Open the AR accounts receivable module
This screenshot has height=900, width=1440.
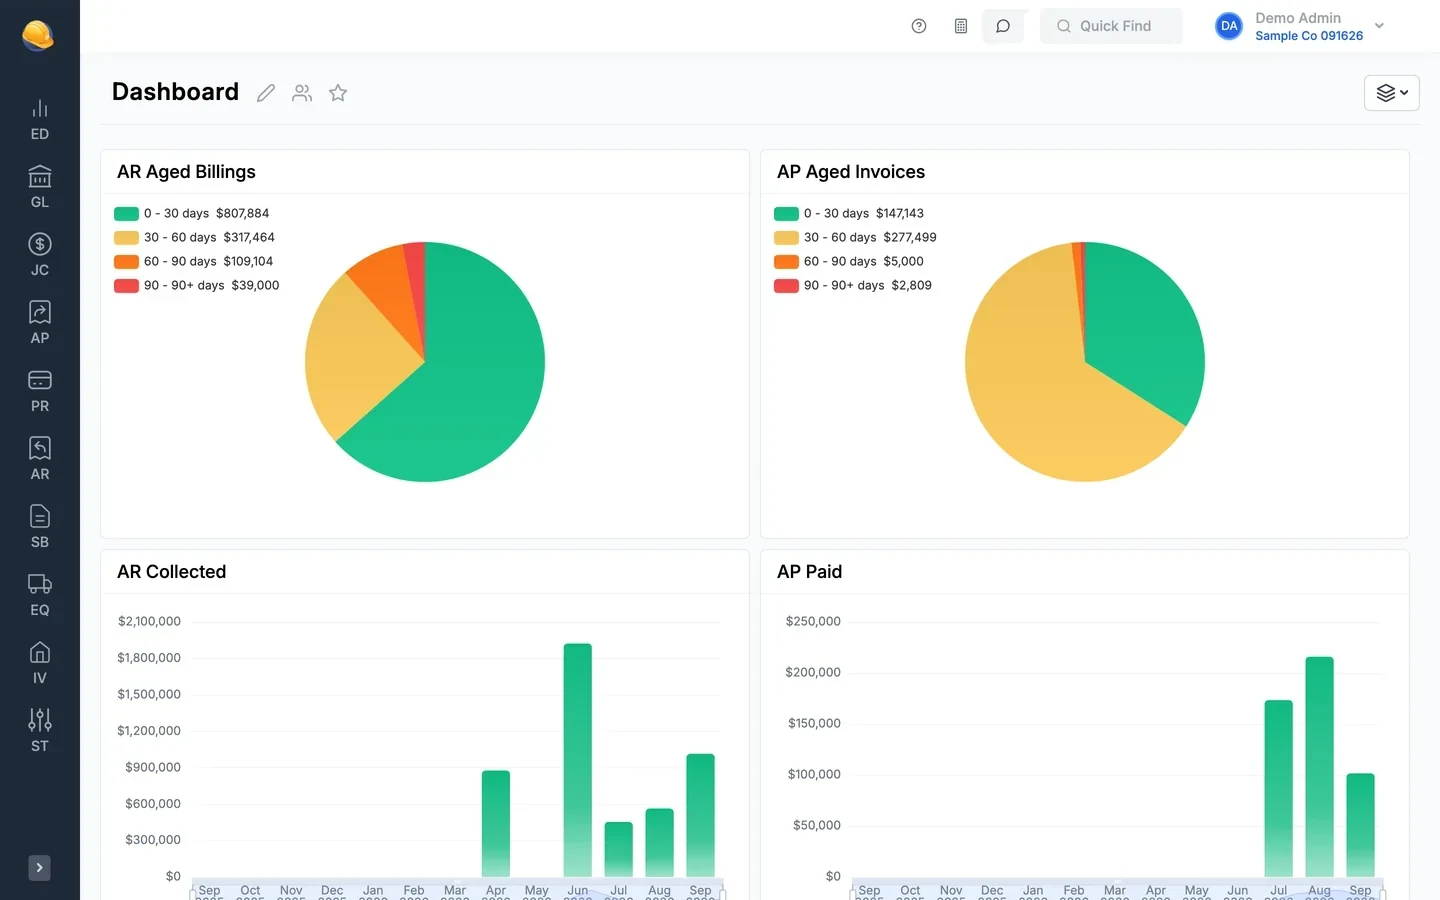(x=39, y=460)
